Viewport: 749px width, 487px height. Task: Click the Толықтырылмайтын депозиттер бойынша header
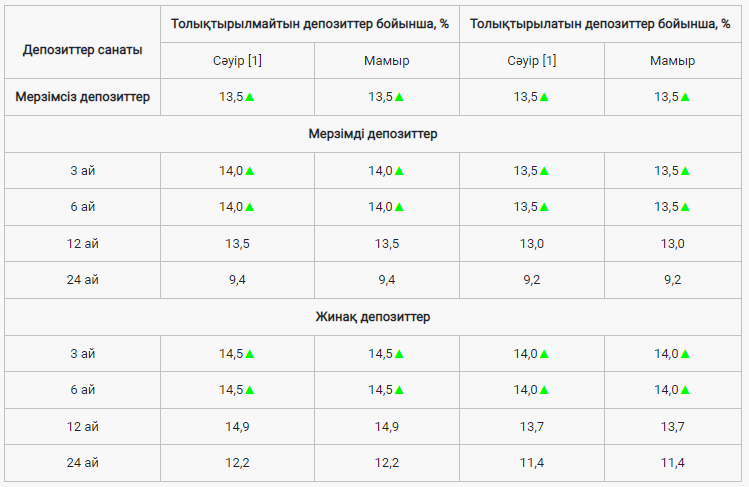coord(310,24)
